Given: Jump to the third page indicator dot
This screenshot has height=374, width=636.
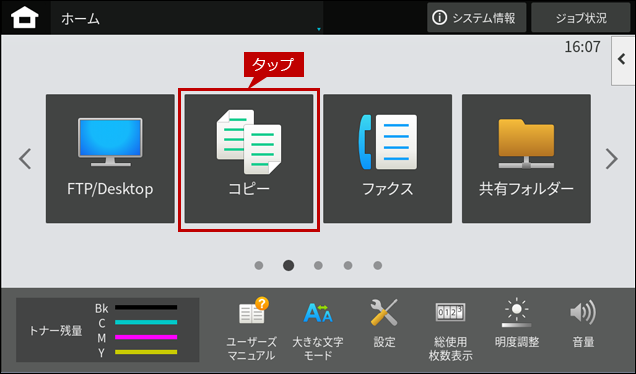Looking at the screenshot, I should pos(318,265).
